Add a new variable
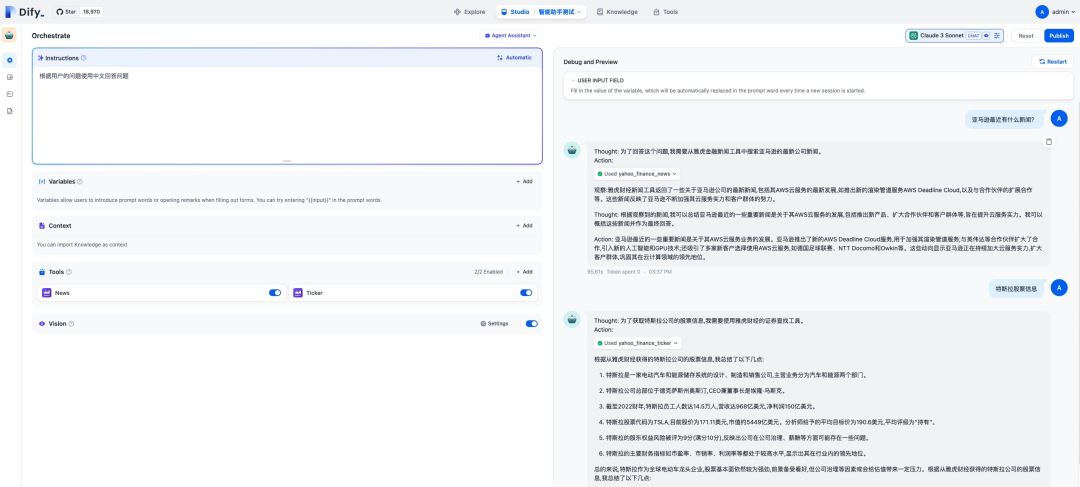Image resolution: width=1080 pixels, height=487 pixels. point(524,182)
